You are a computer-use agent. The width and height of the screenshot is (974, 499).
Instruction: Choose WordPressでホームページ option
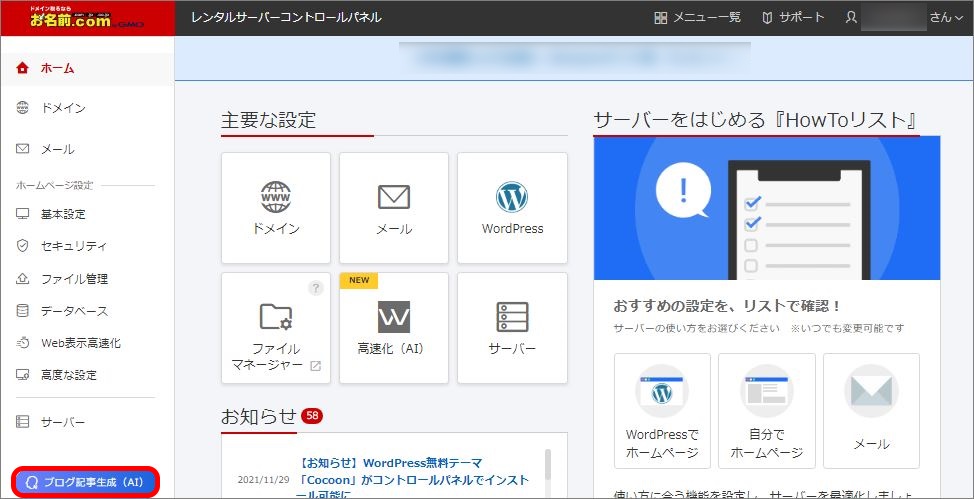662,411
